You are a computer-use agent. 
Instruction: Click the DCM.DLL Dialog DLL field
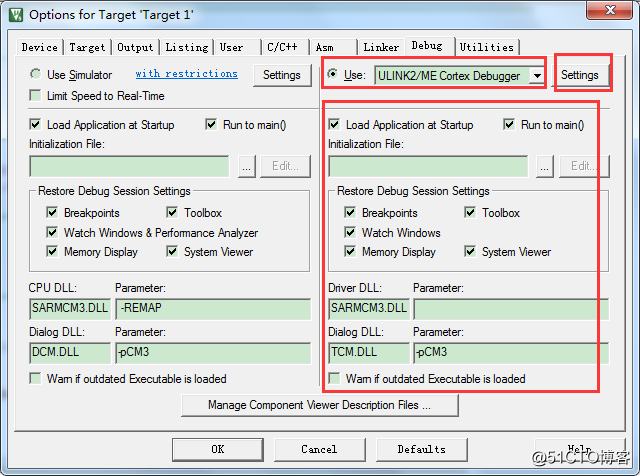(70, 353)
